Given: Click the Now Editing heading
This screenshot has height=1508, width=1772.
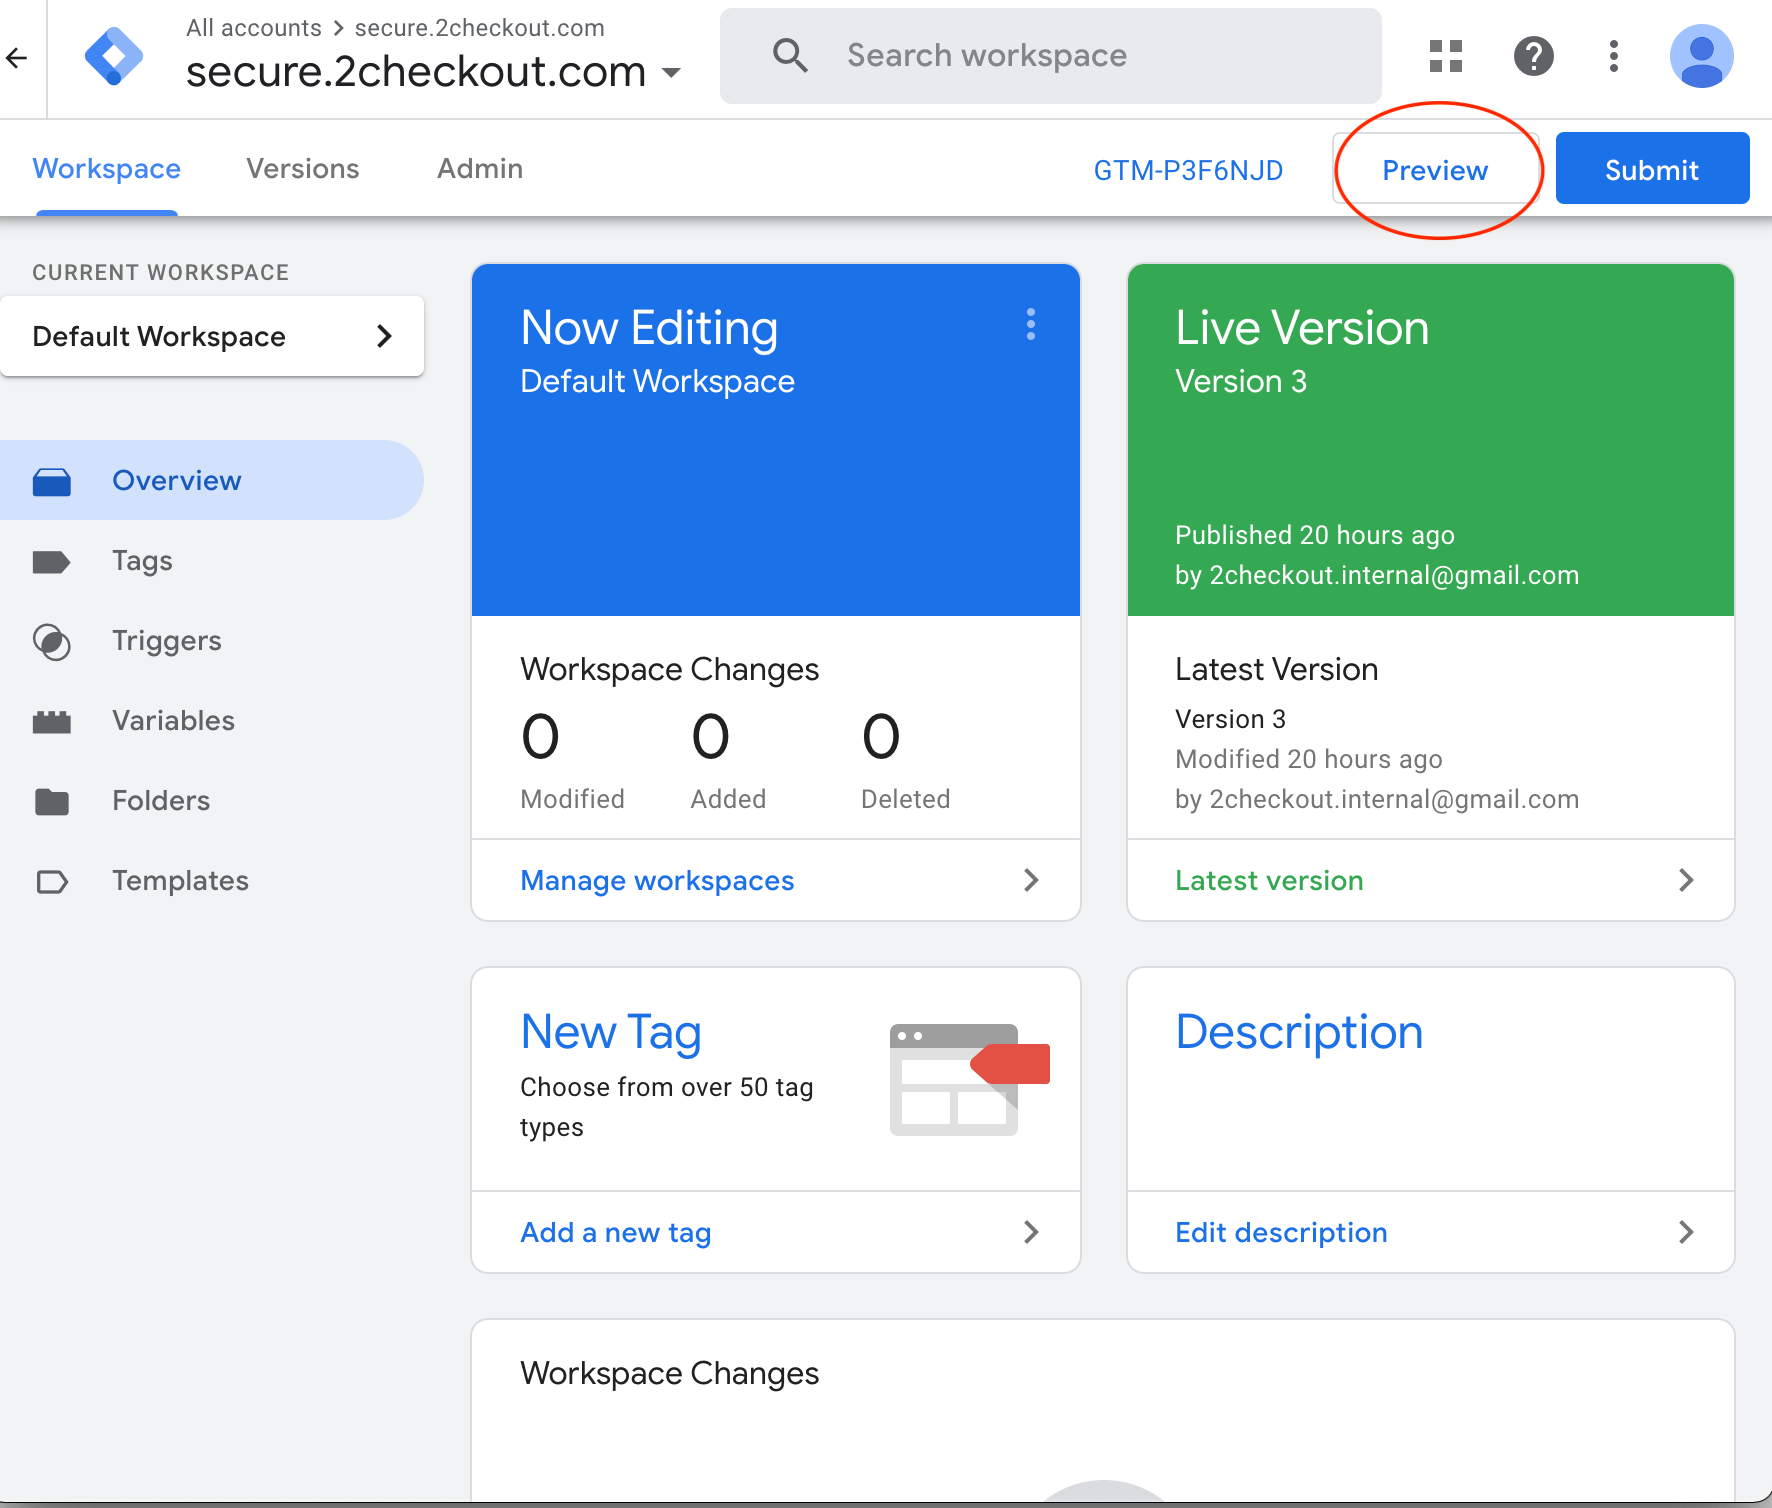Looking at the screenshot, I should pos(649,328).
